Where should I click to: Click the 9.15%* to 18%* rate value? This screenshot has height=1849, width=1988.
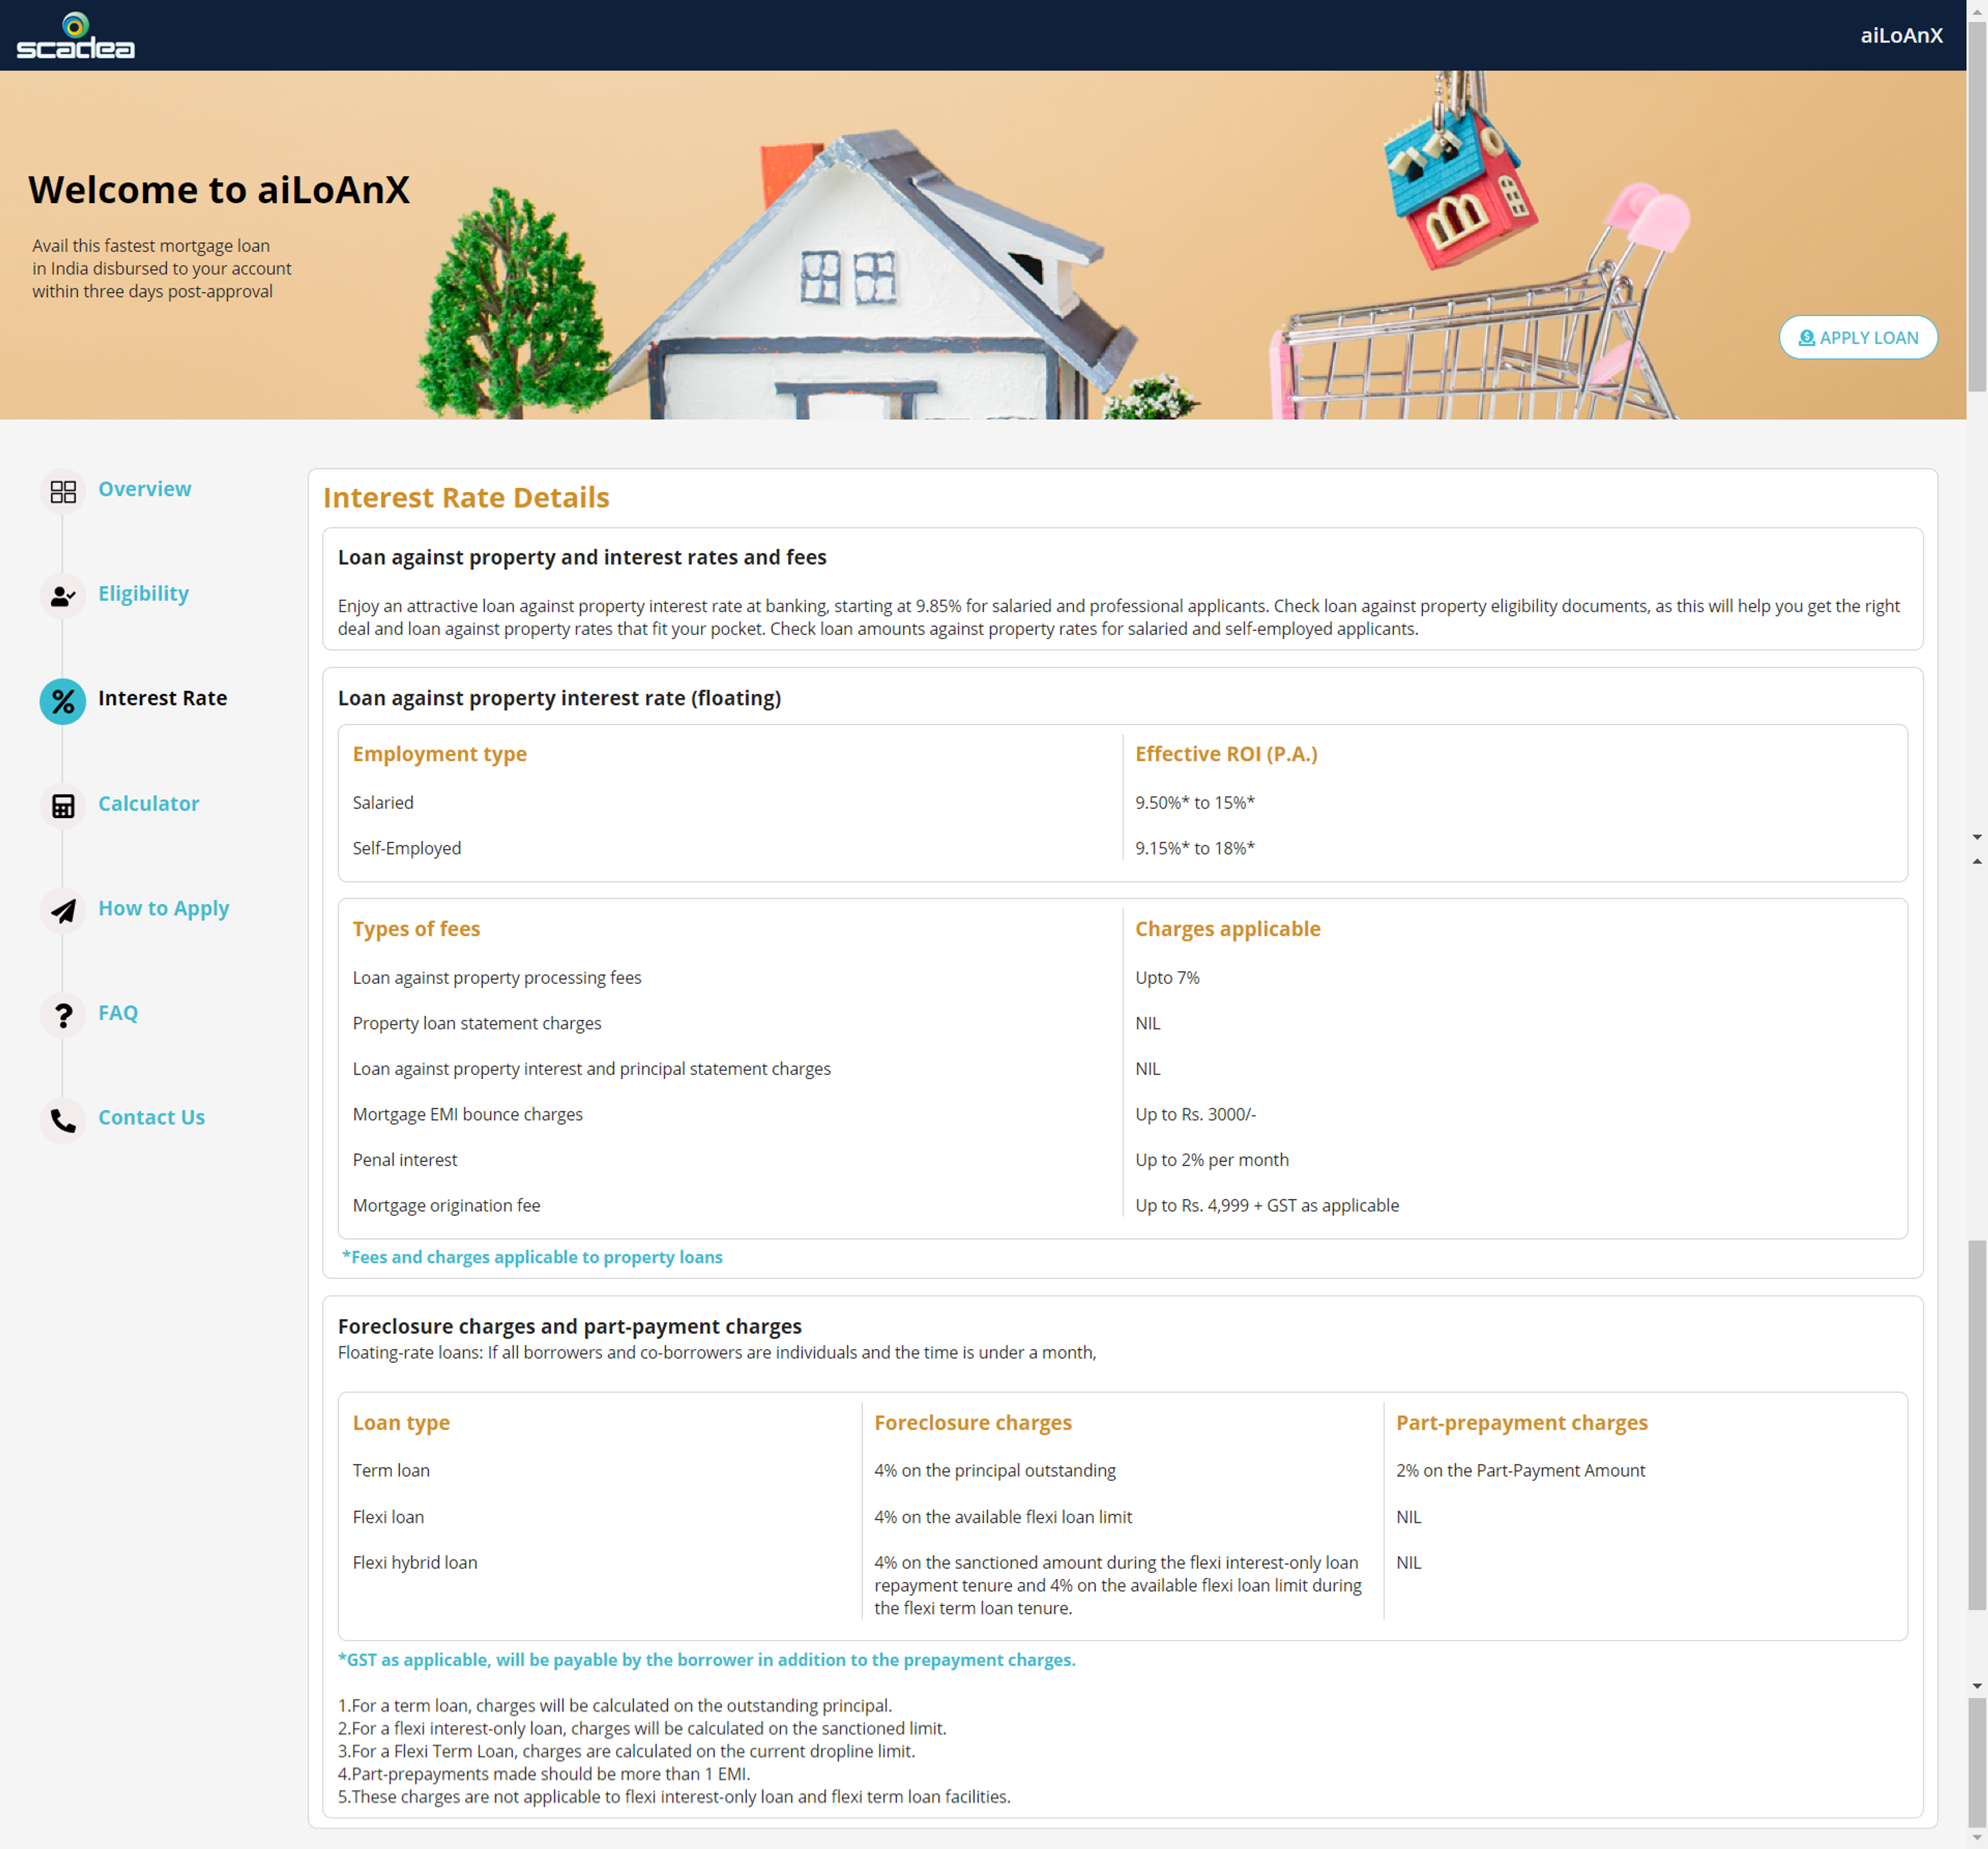(1194, 848)
